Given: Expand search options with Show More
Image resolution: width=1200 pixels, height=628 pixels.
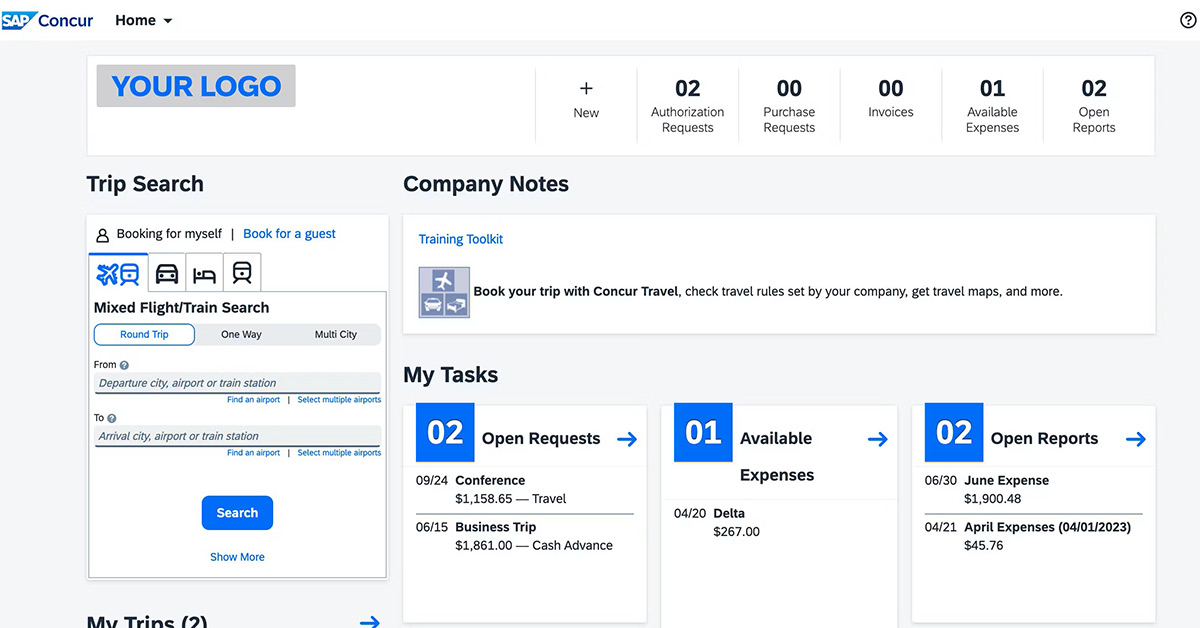Looking at the screenshot, I should [237, 557].
